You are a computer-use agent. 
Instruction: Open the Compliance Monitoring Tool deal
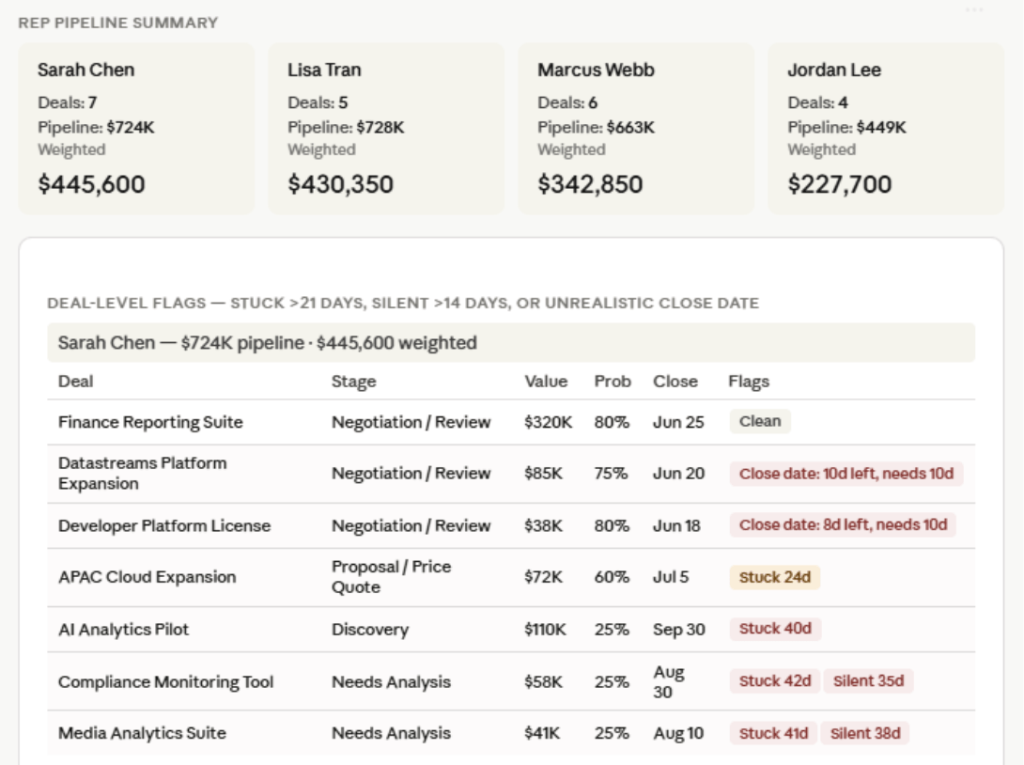coord(166,681)
